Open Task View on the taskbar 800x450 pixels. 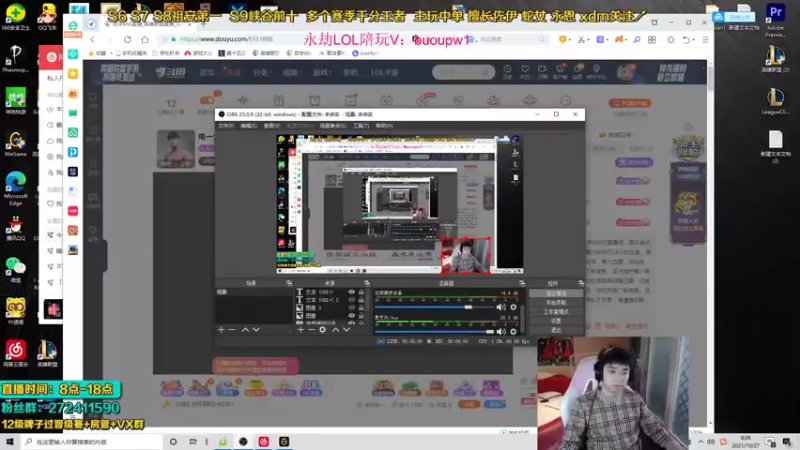tap(193, 442)
